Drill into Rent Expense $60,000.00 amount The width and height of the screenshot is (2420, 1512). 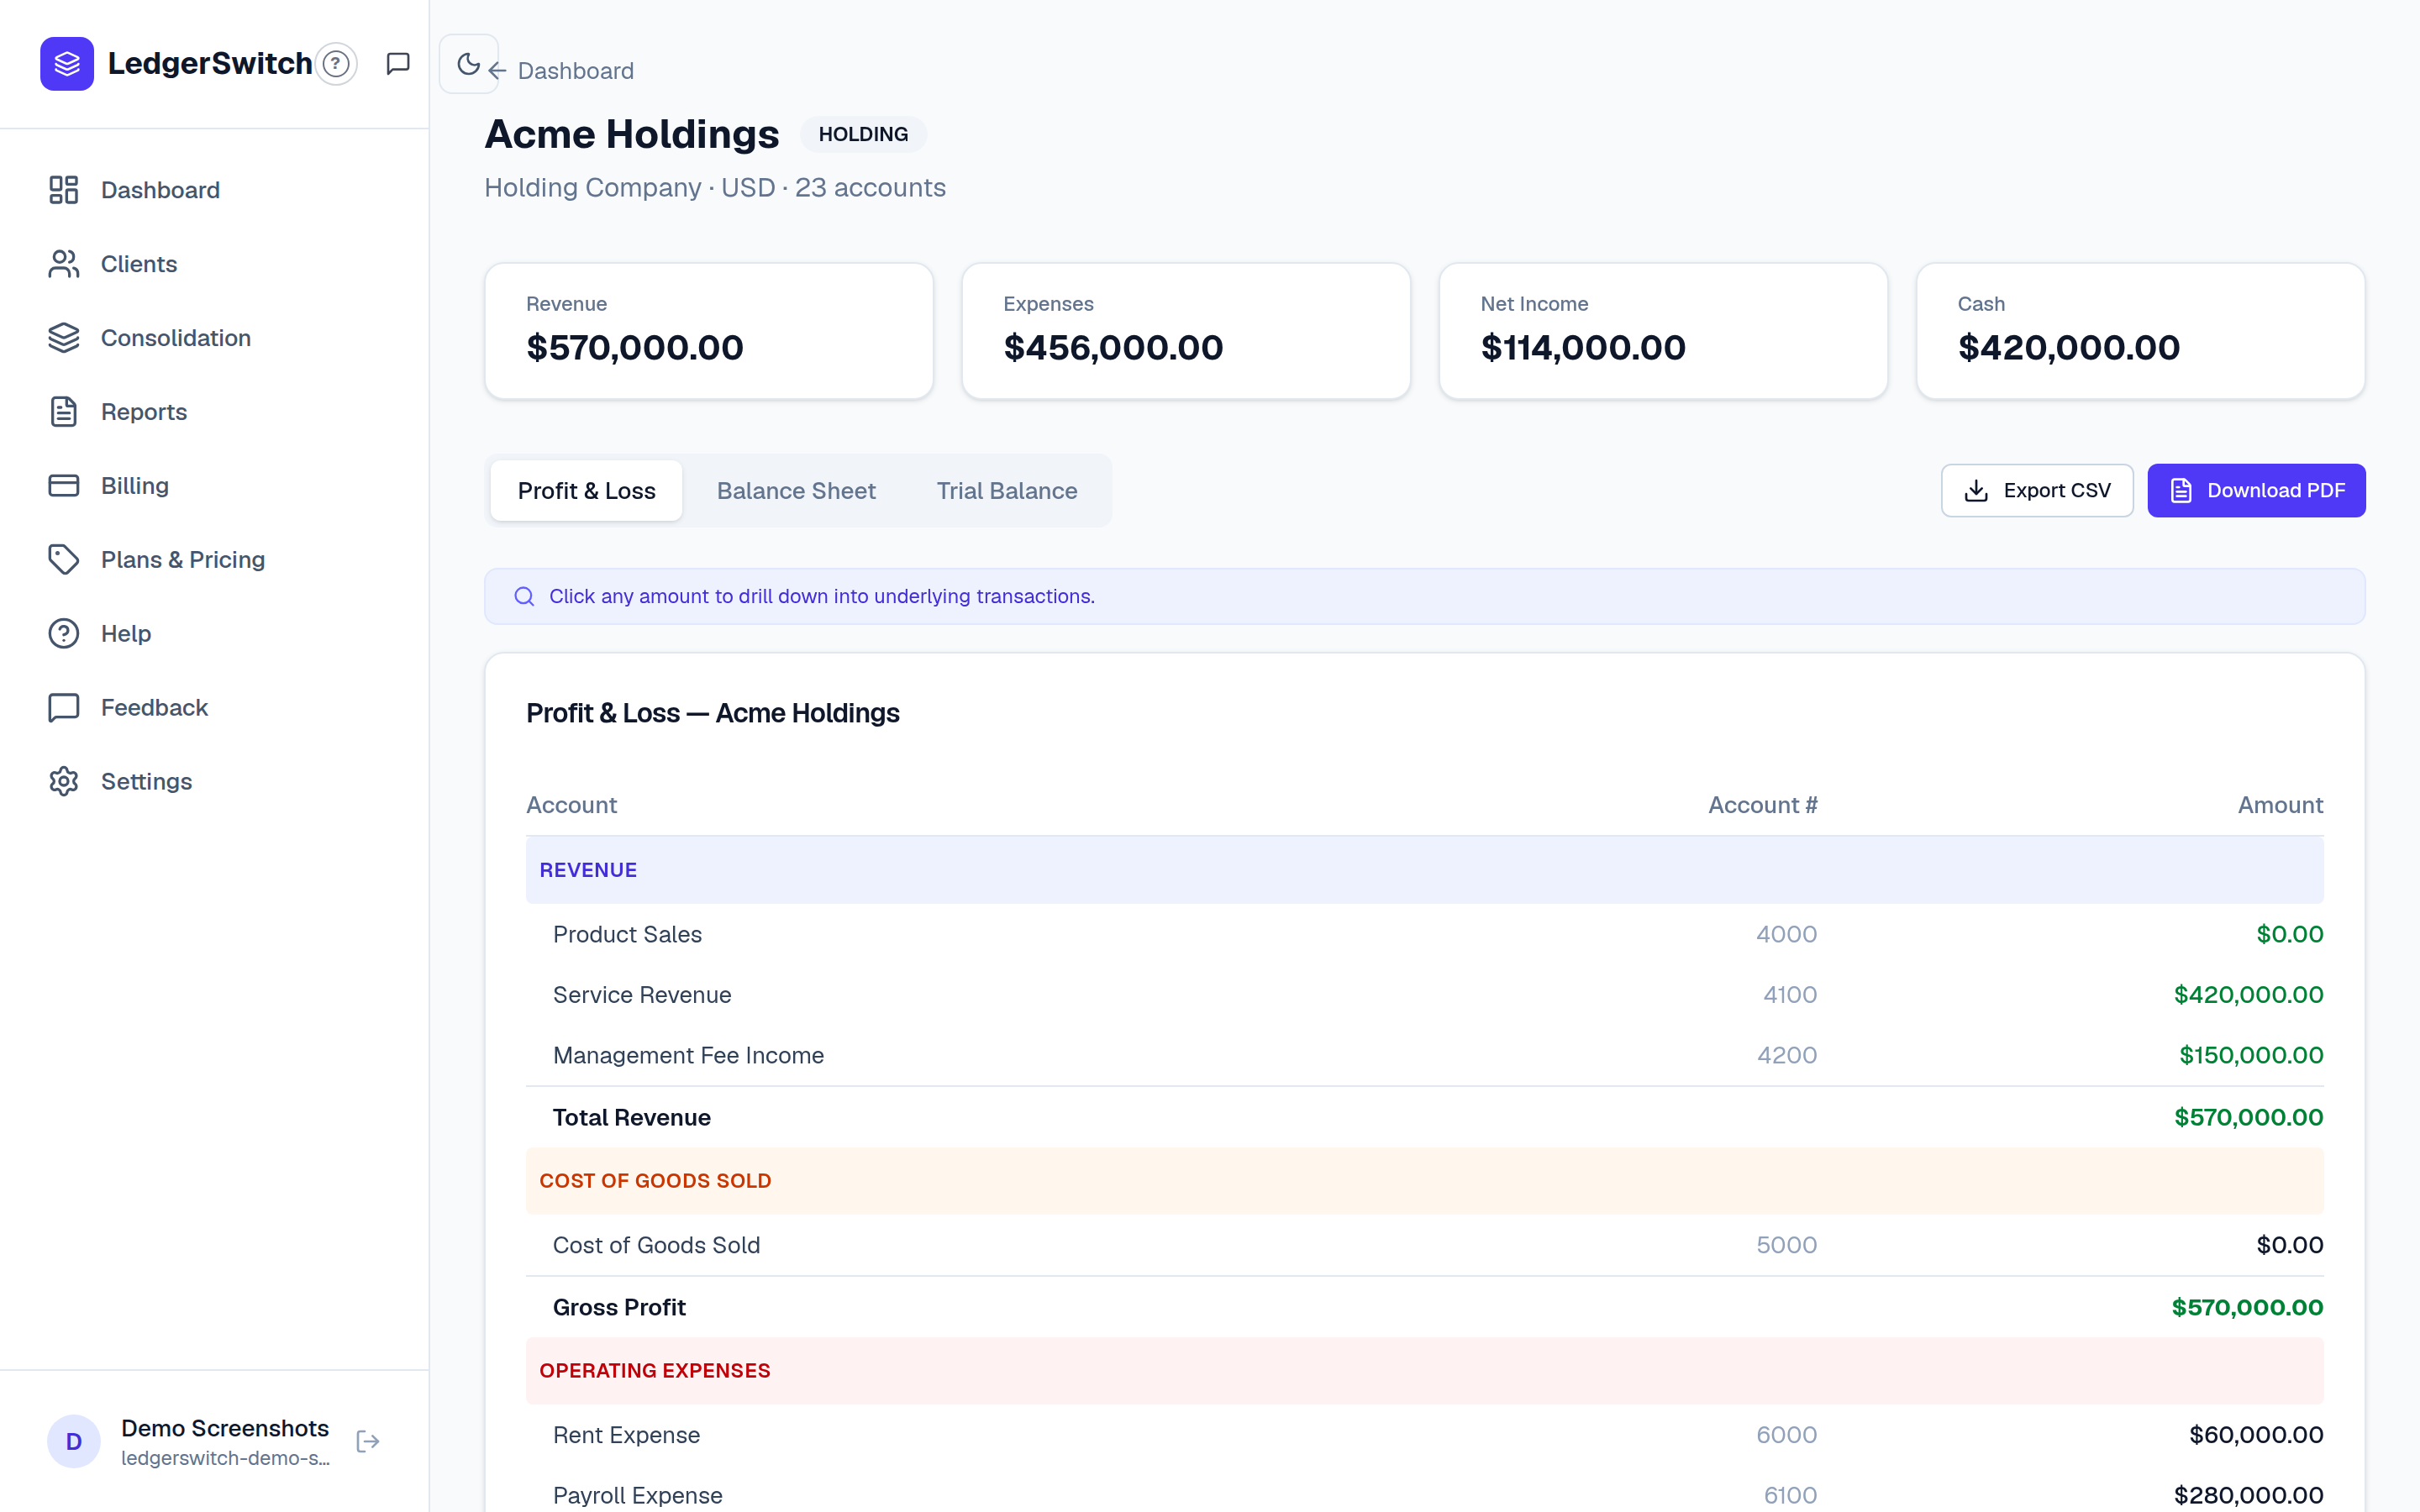pos(2256,1435)
